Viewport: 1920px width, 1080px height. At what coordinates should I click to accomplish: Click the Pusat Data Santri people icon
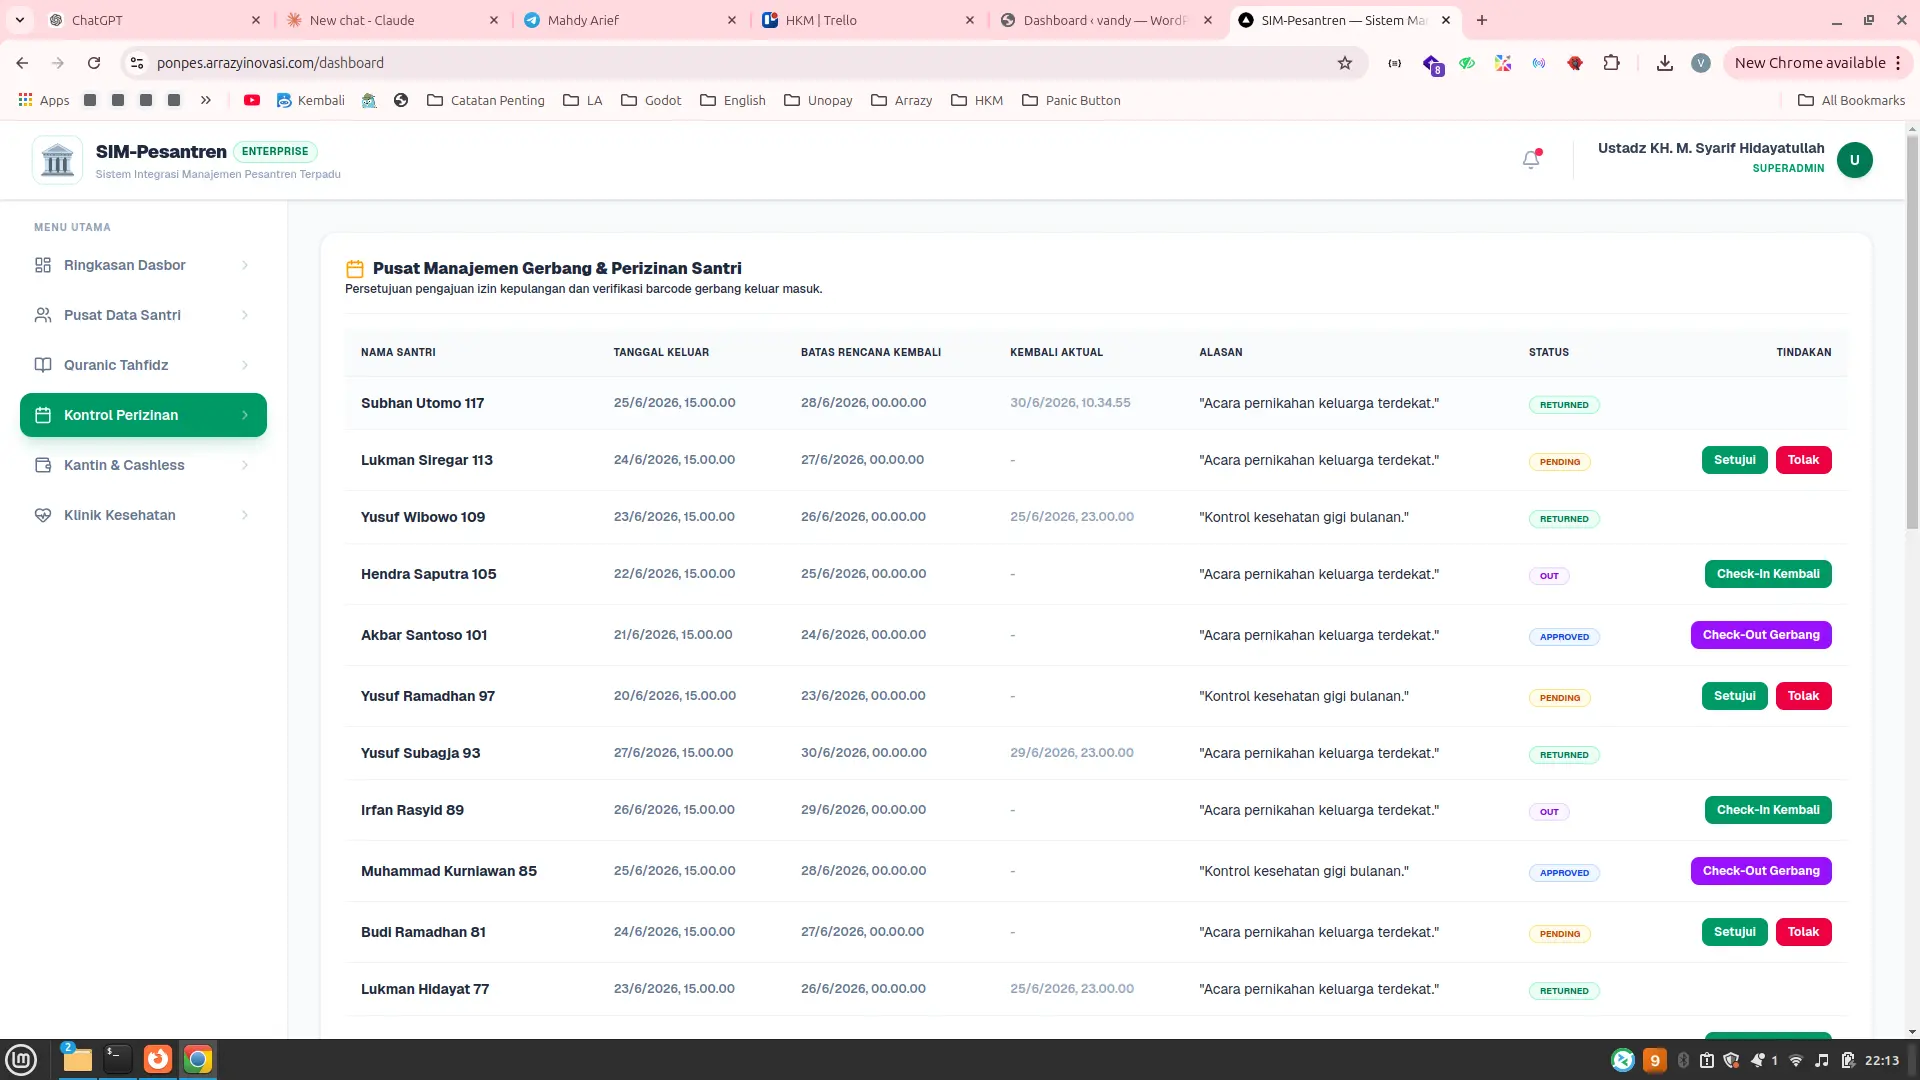click(x=43, y=315)
